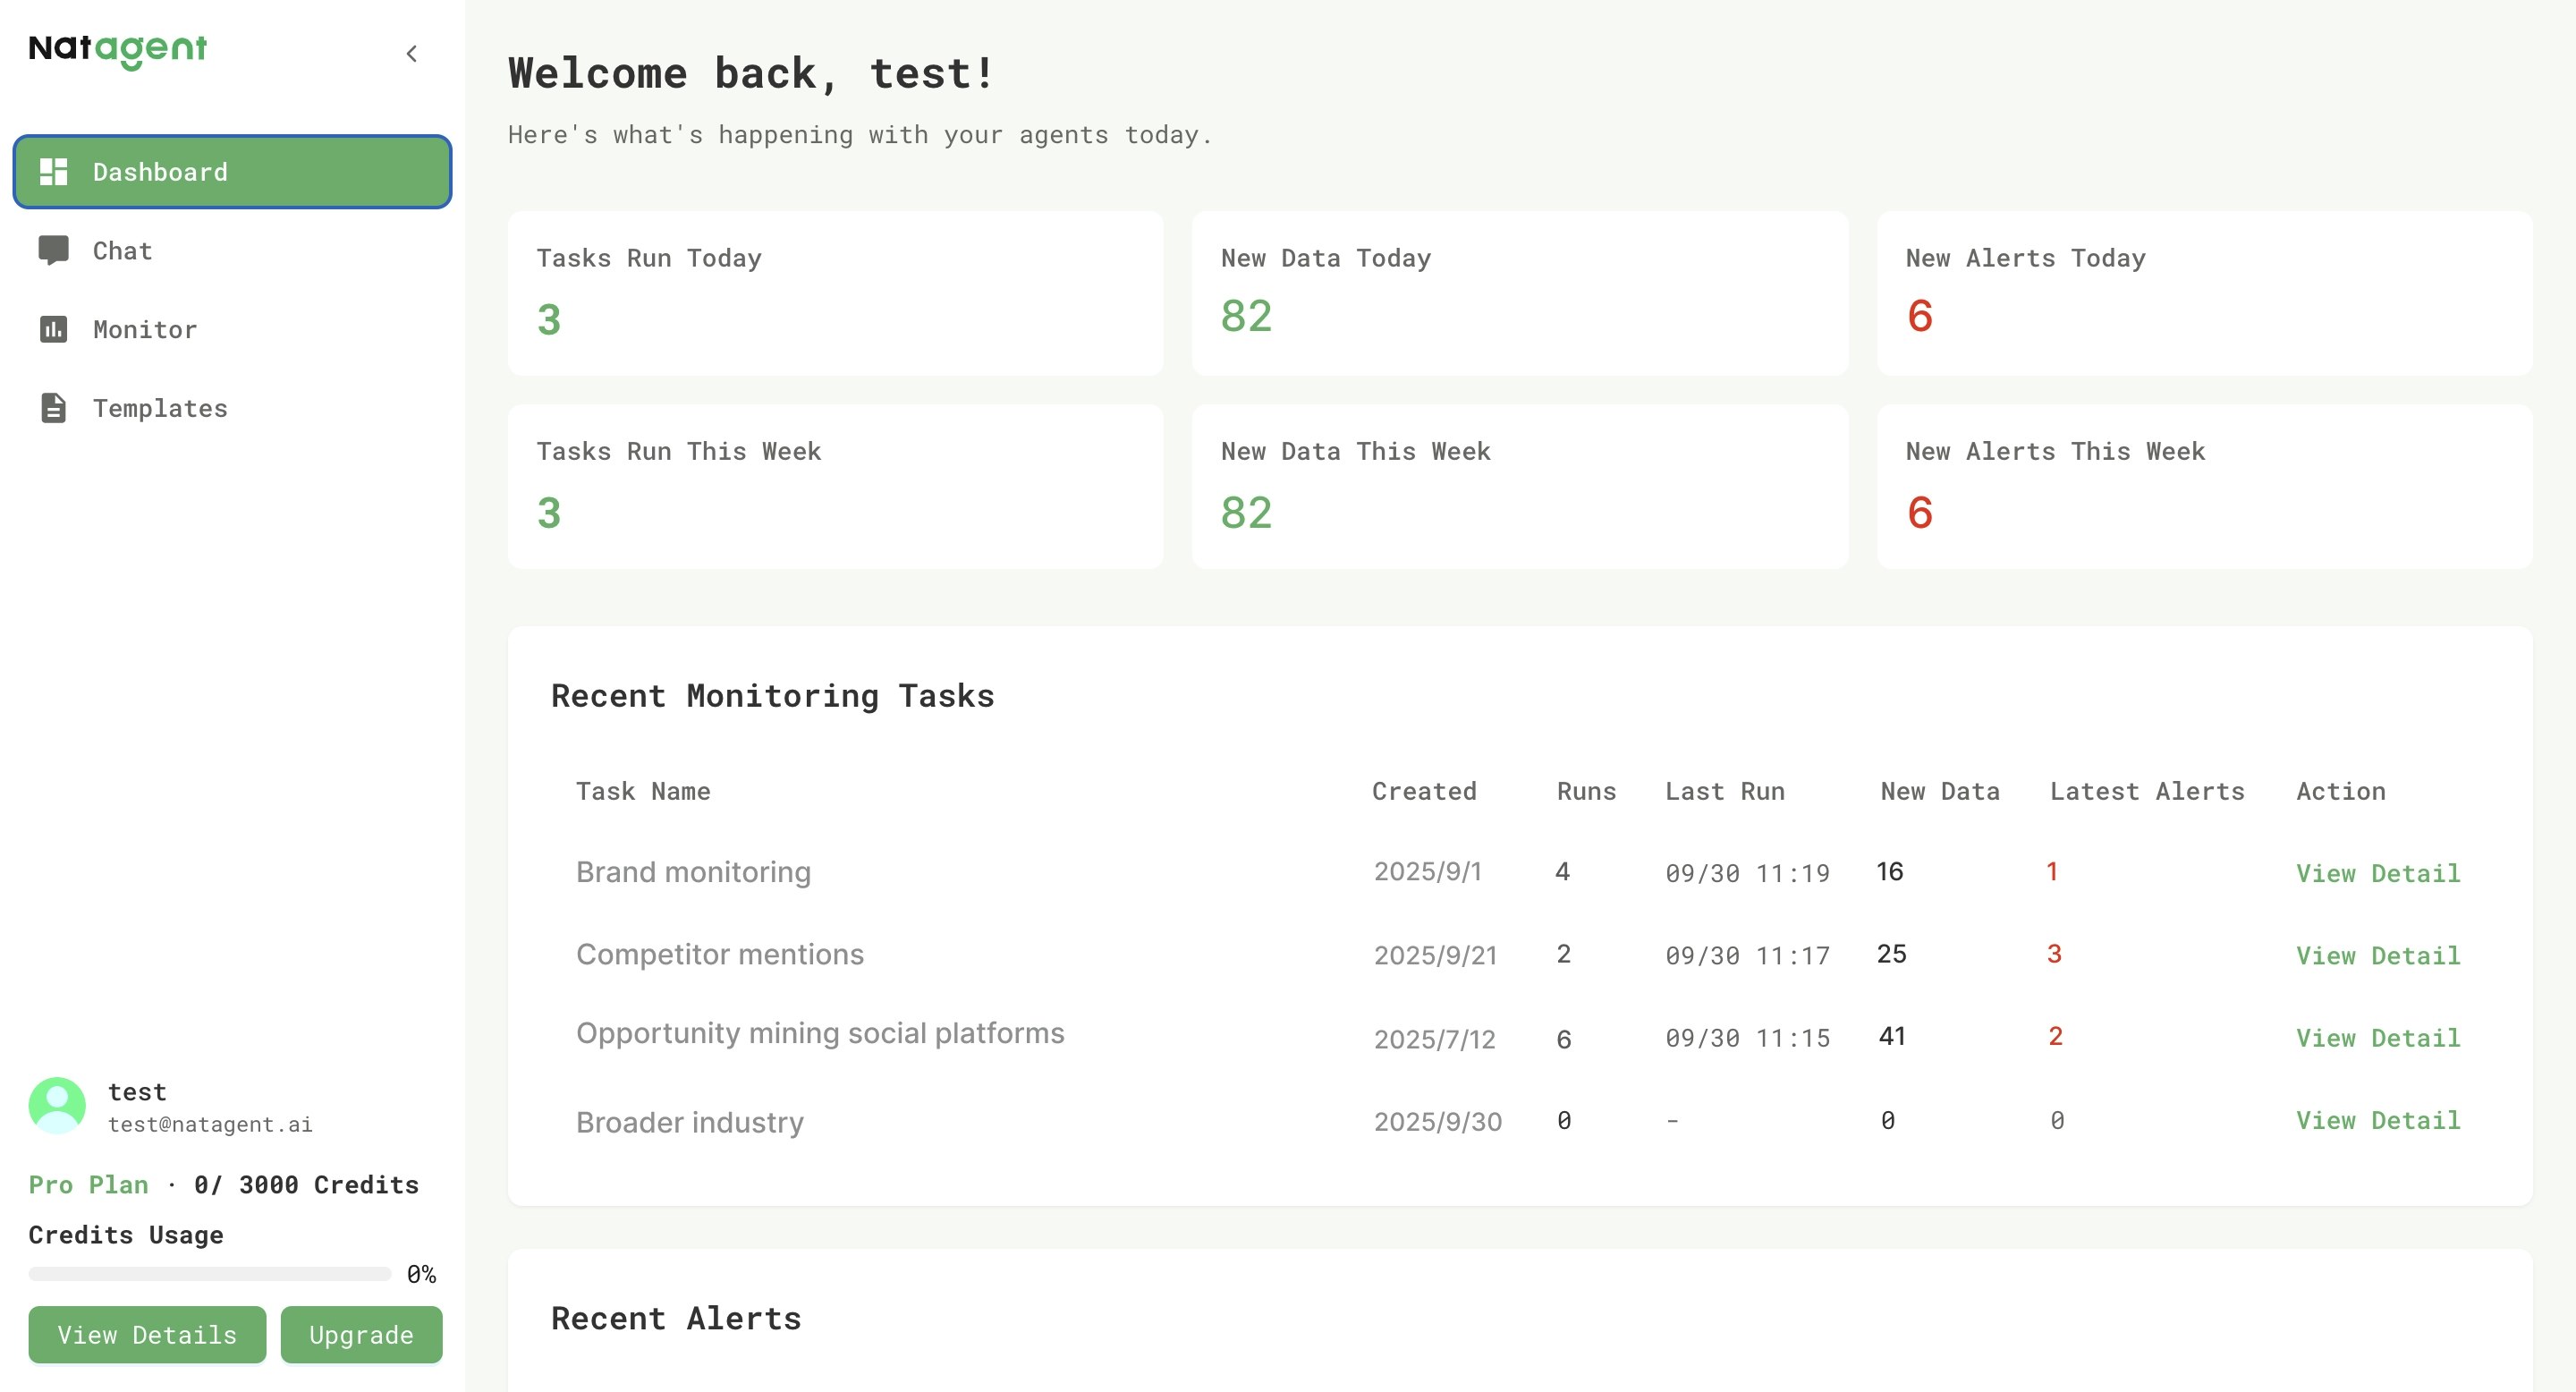Go to the Chat section

(122, 250)
